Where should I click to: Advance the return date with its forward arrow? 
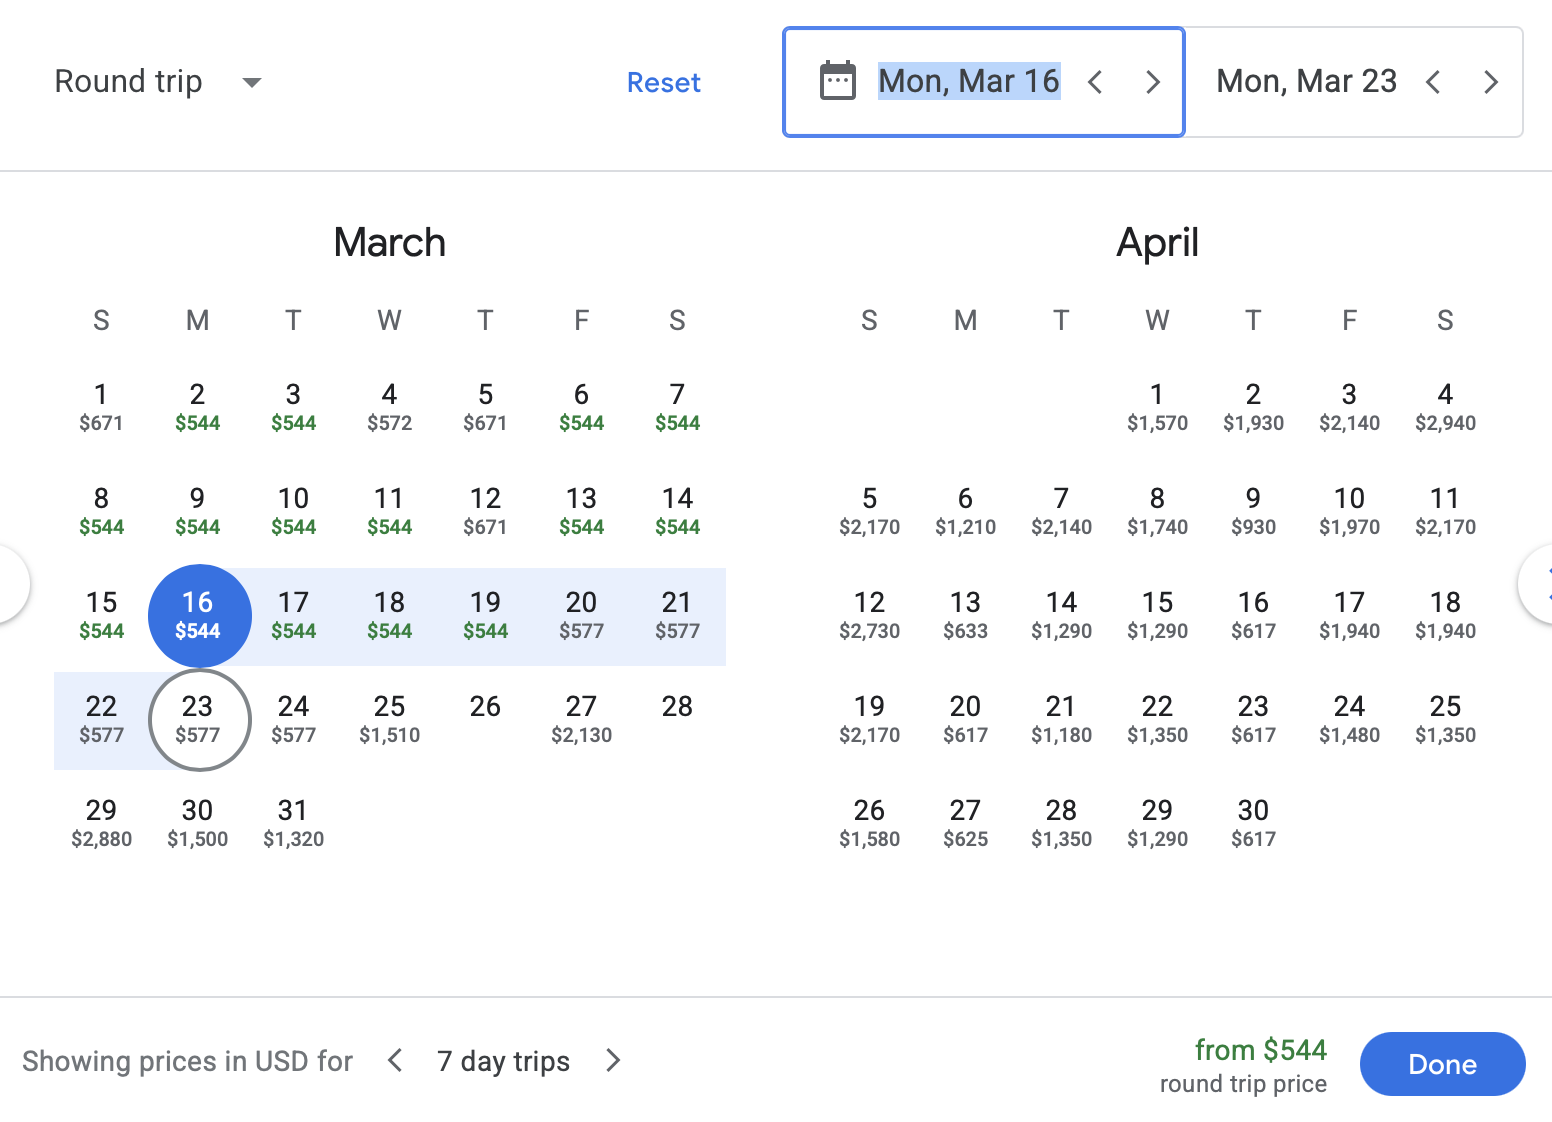pos(1490,82)
